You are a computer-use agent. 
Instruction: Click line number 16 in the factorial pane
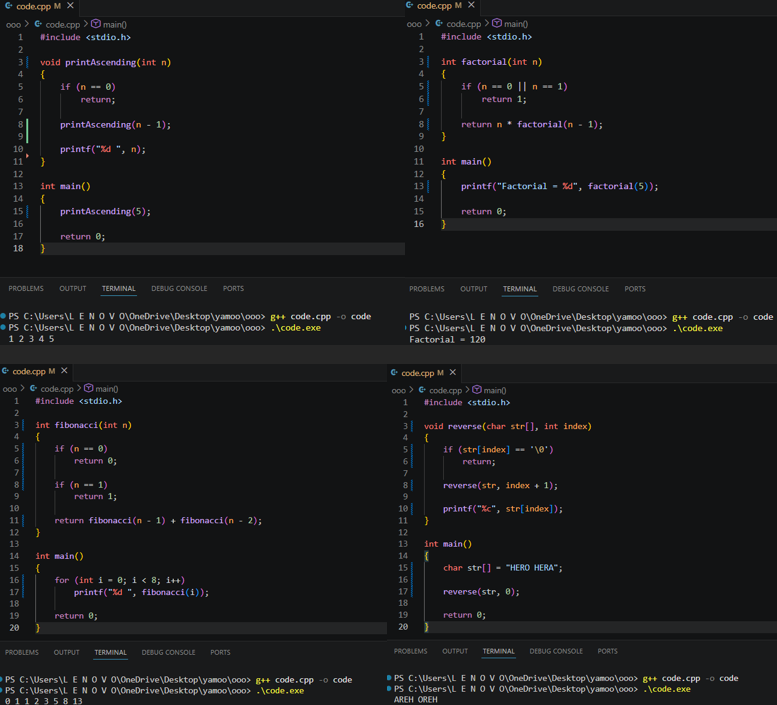(x=419, y=224)
